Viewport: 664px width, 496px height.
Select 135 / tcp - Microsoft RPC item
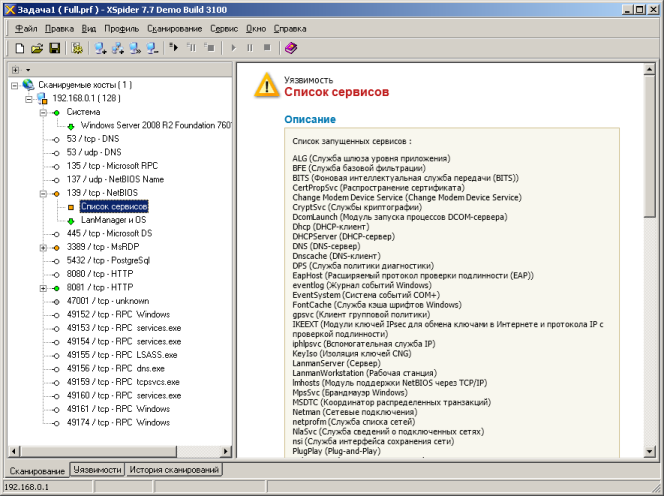(112, 166)
